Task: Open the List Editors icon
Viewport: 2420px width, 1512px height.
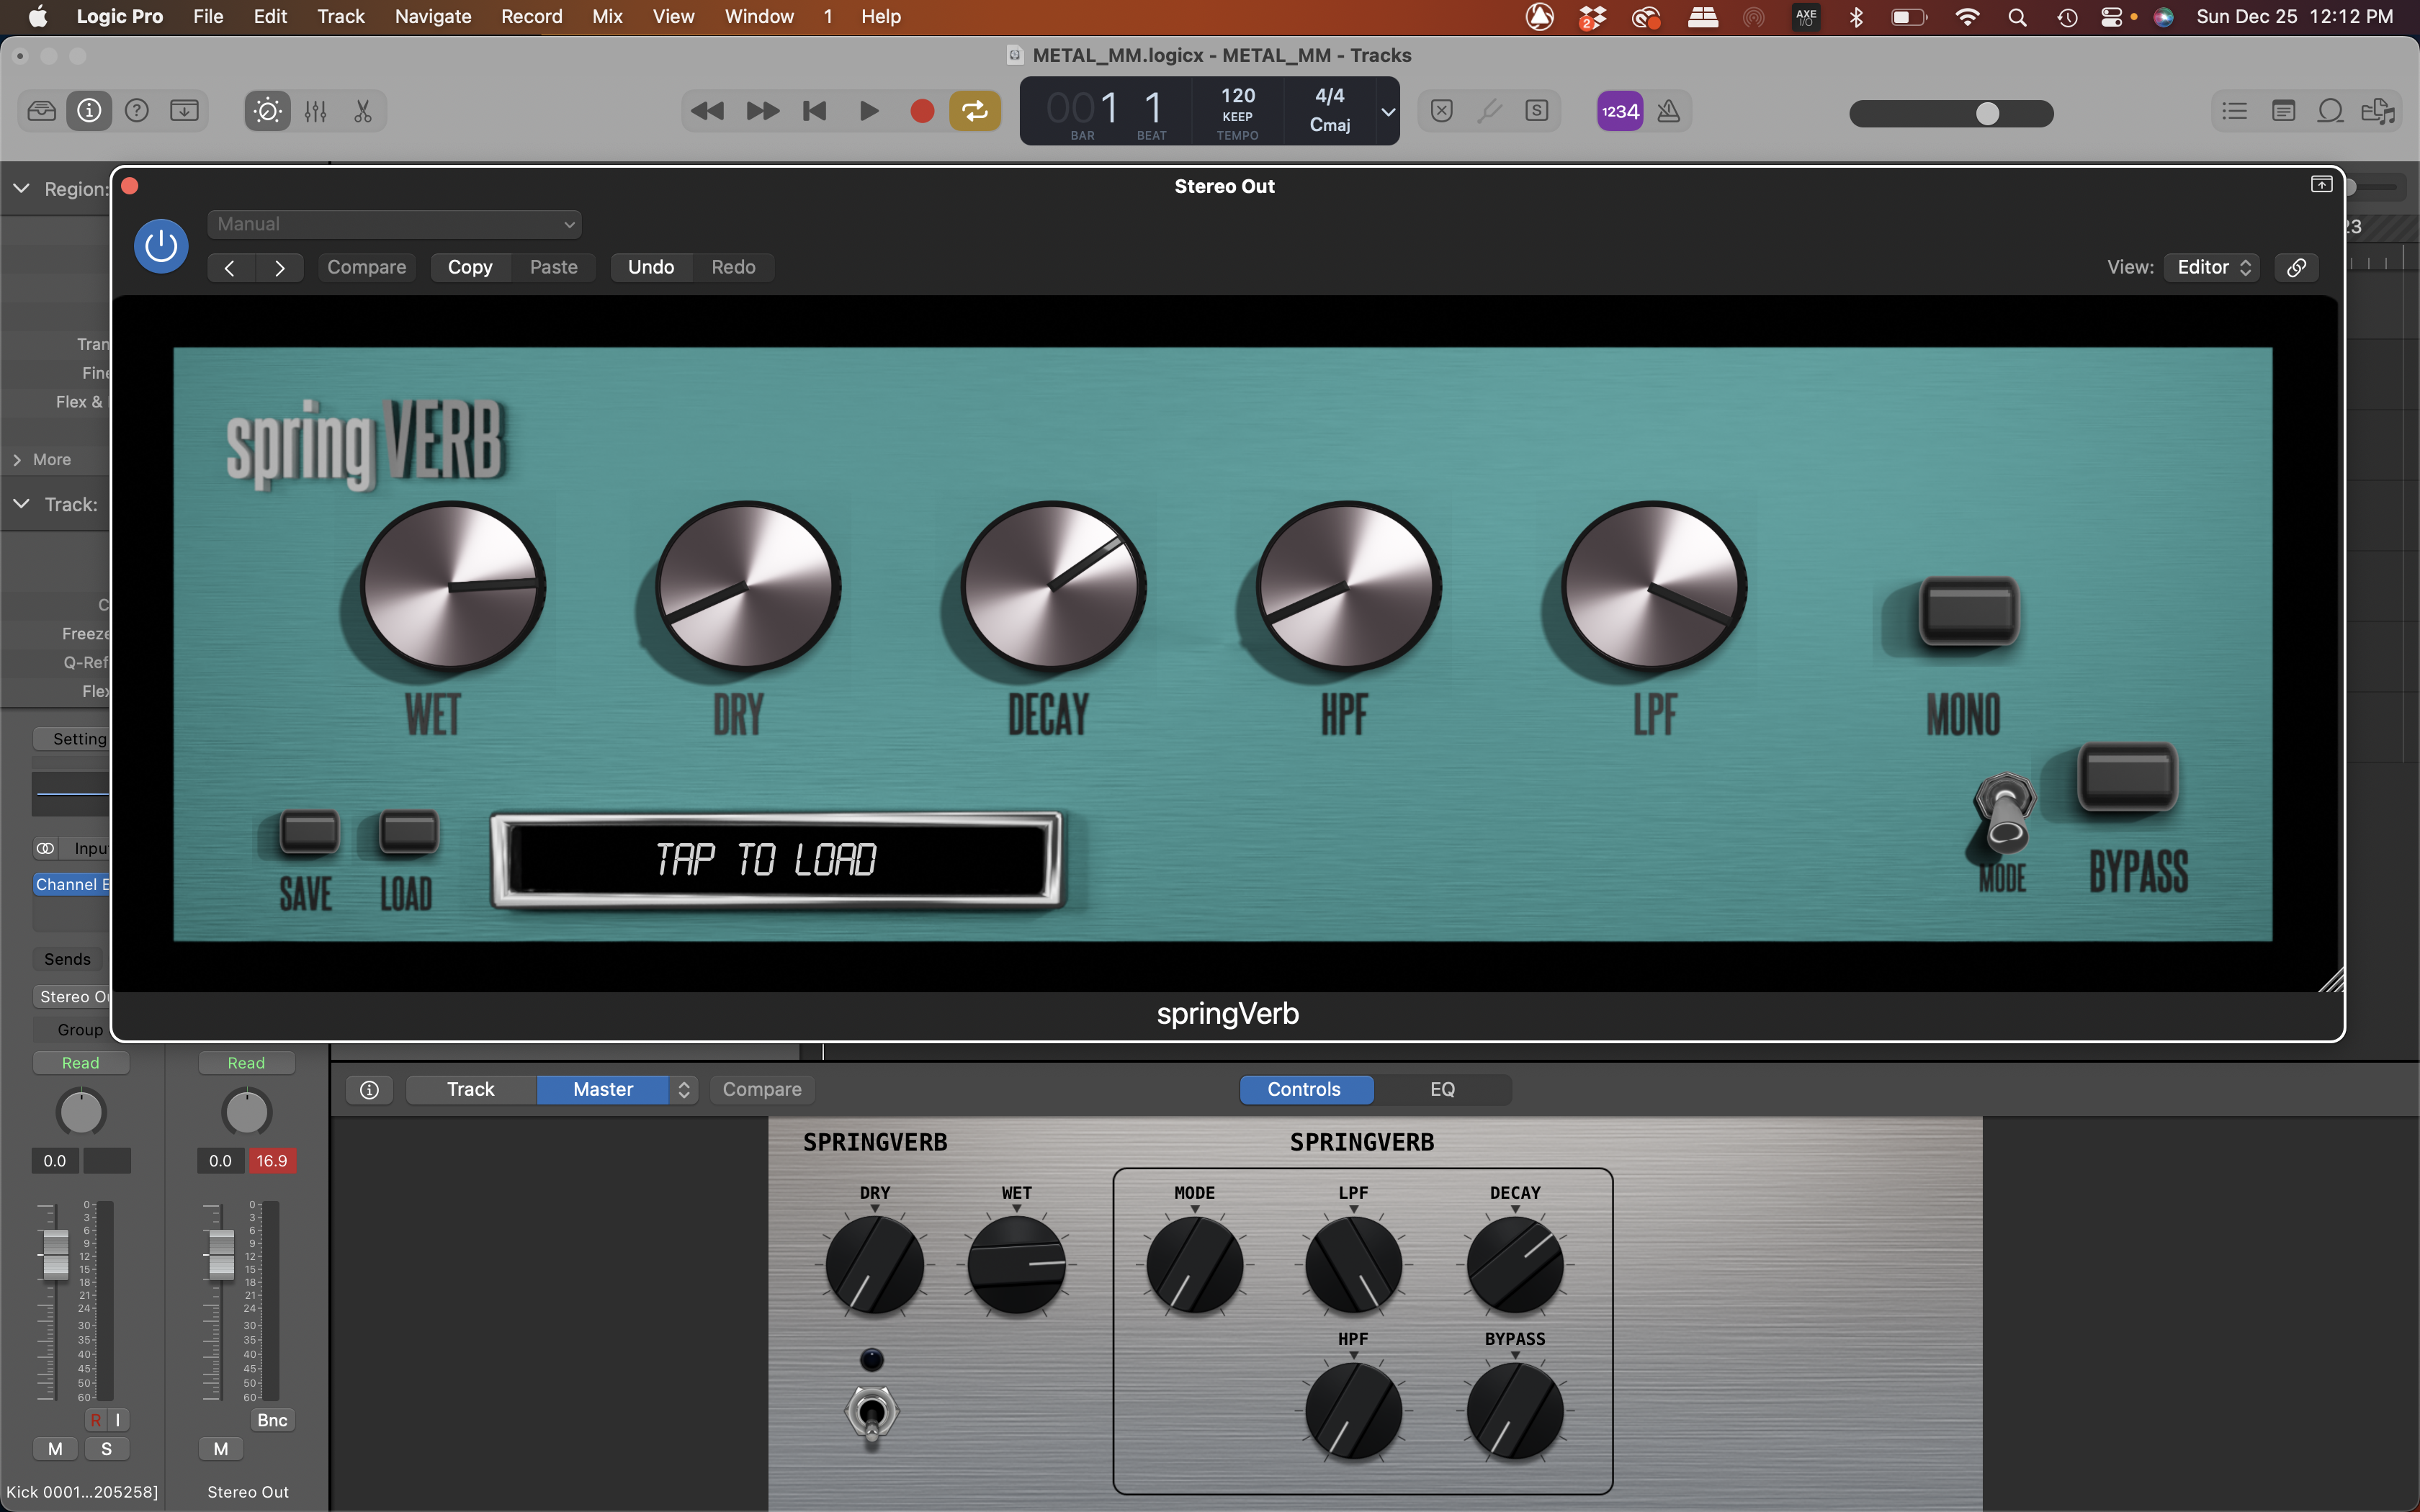Action: pos(2235,111)
